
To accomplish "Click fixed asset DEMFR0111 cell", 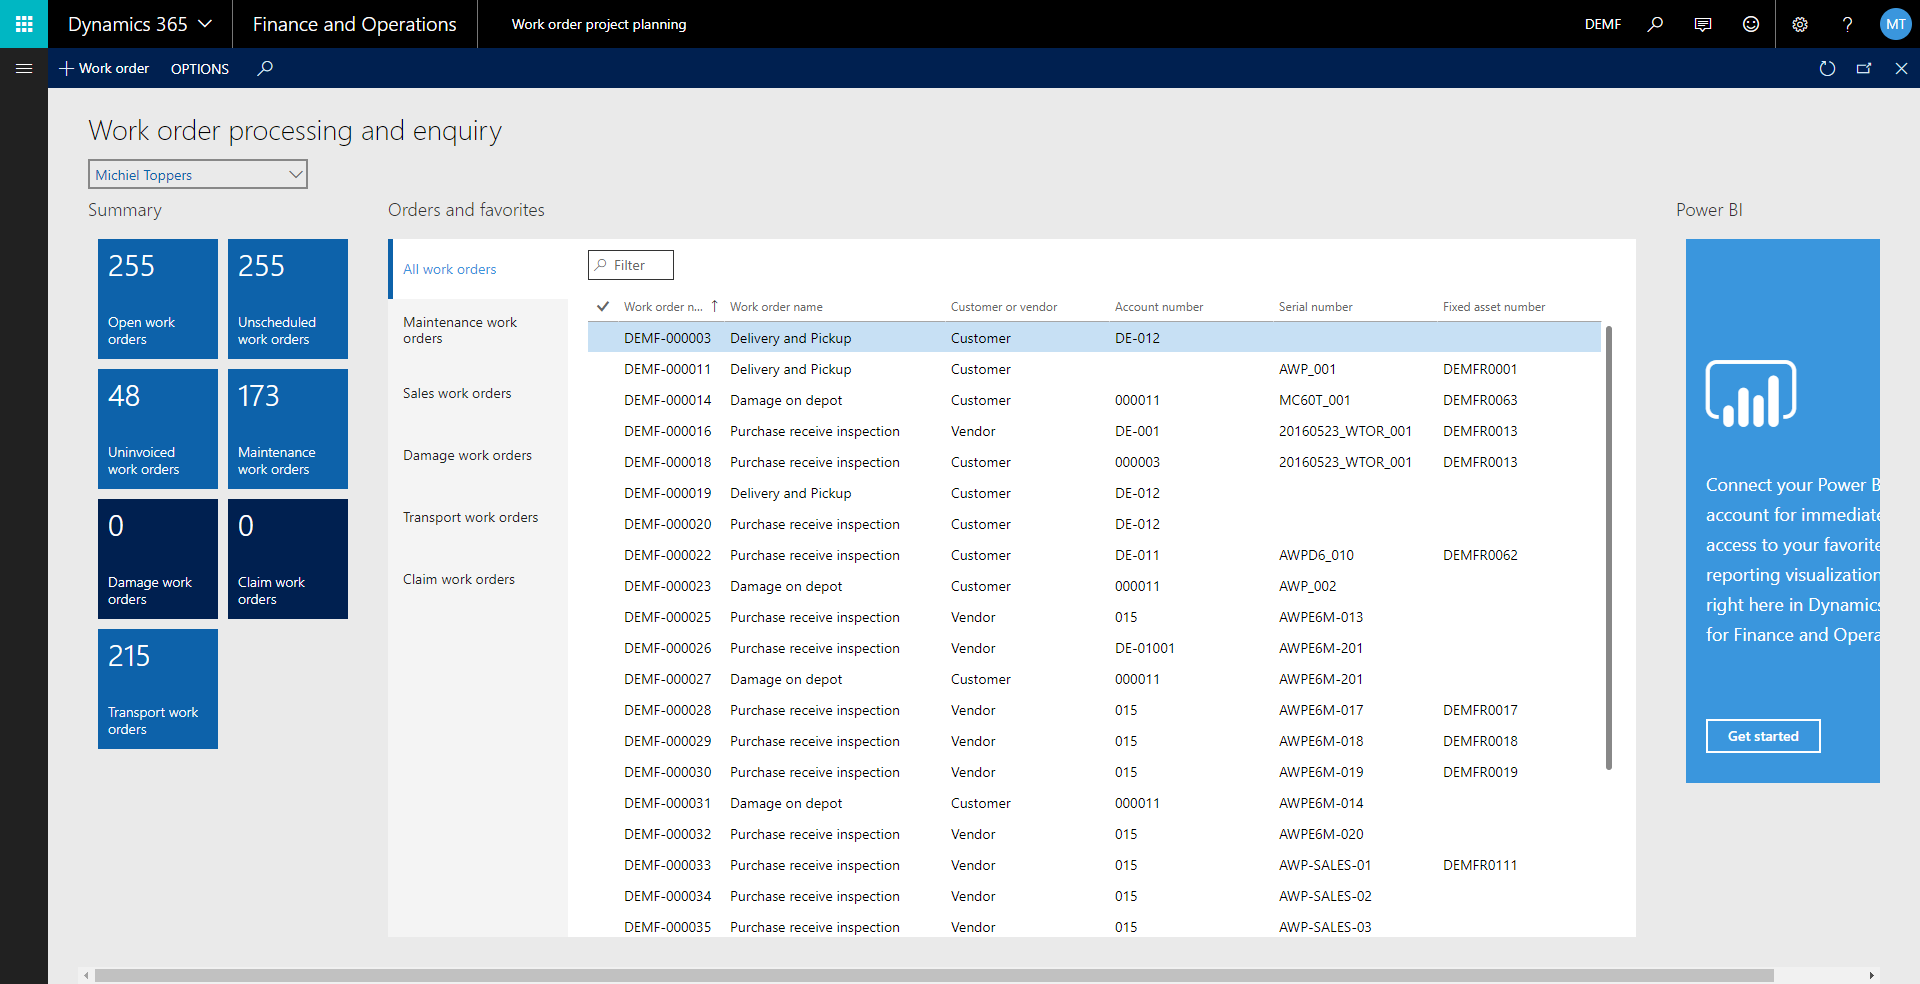I will click(1480, 865).
